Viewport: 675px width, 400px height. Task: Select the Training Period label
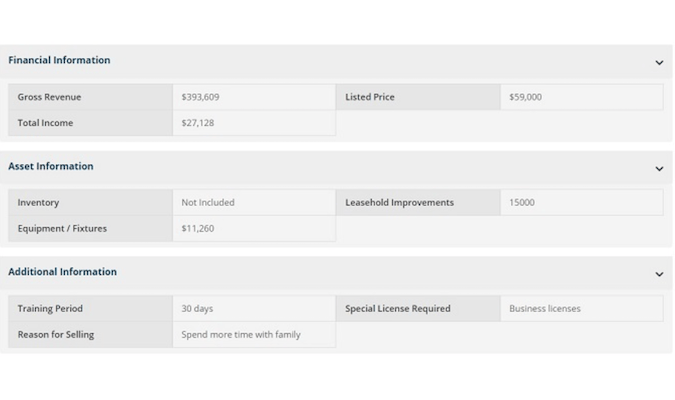pos(50,308)
